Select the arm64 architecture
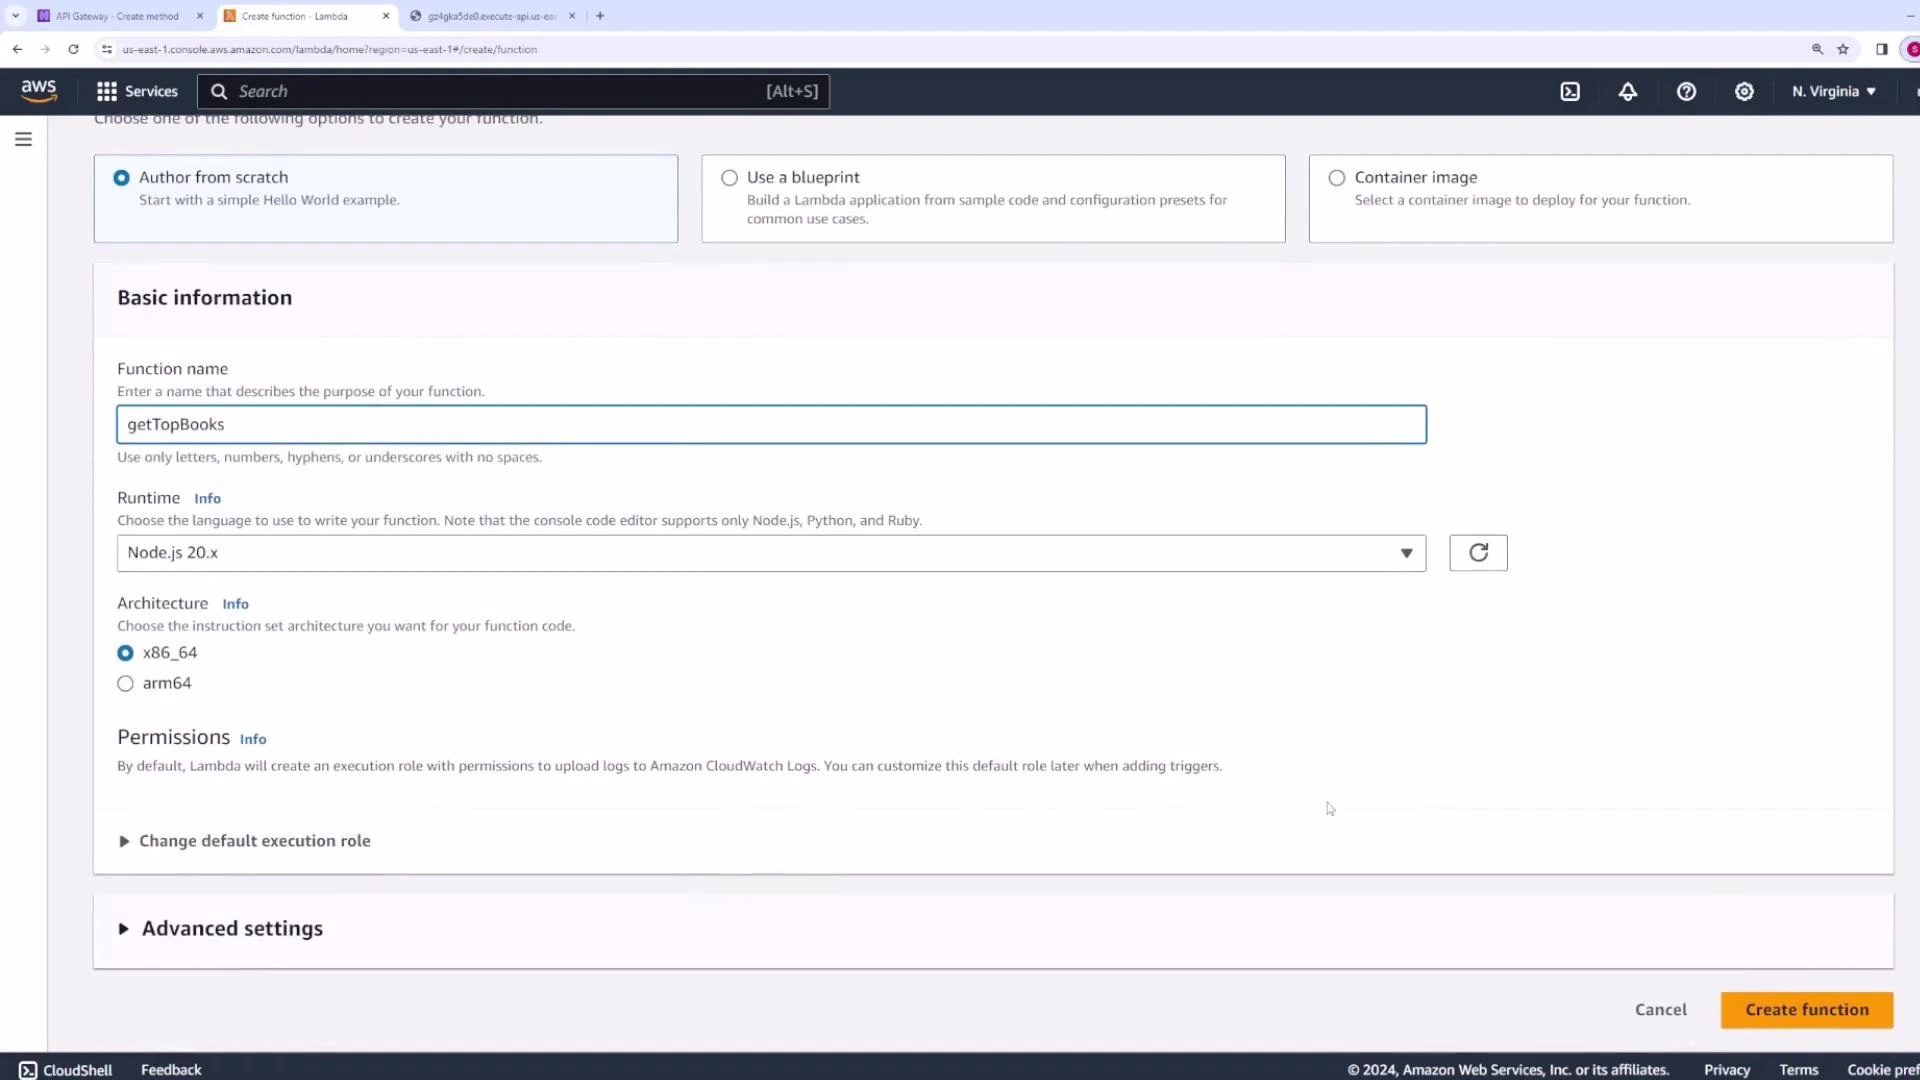This screenshot has width=1920, height=1080. [x=125, y=683]
